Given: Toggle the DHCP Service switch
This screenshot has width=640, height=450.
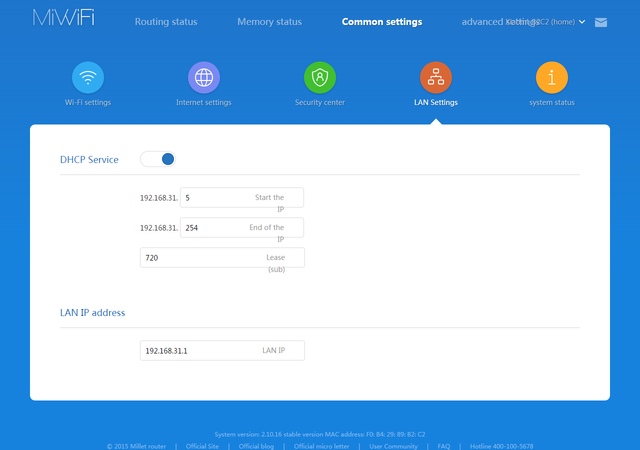Looking at the screenshot, I should point(158,159).
